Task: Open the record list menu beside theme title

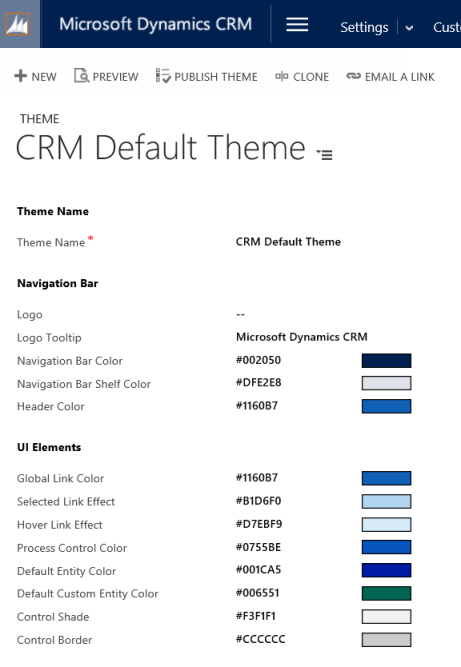Action: pos(324,154)
